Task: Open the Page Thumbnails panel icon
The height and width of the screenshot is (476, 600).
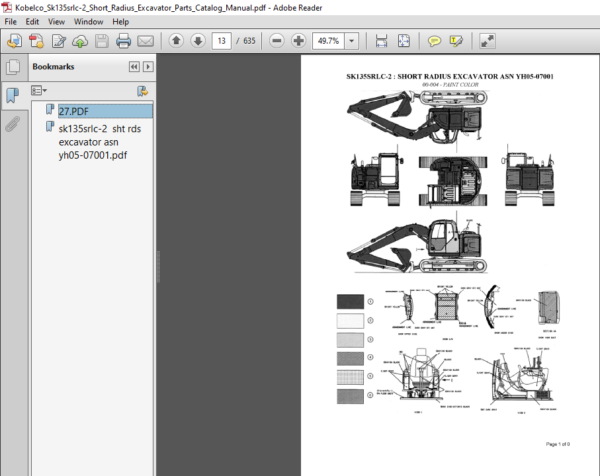Action: click(13, 67)
